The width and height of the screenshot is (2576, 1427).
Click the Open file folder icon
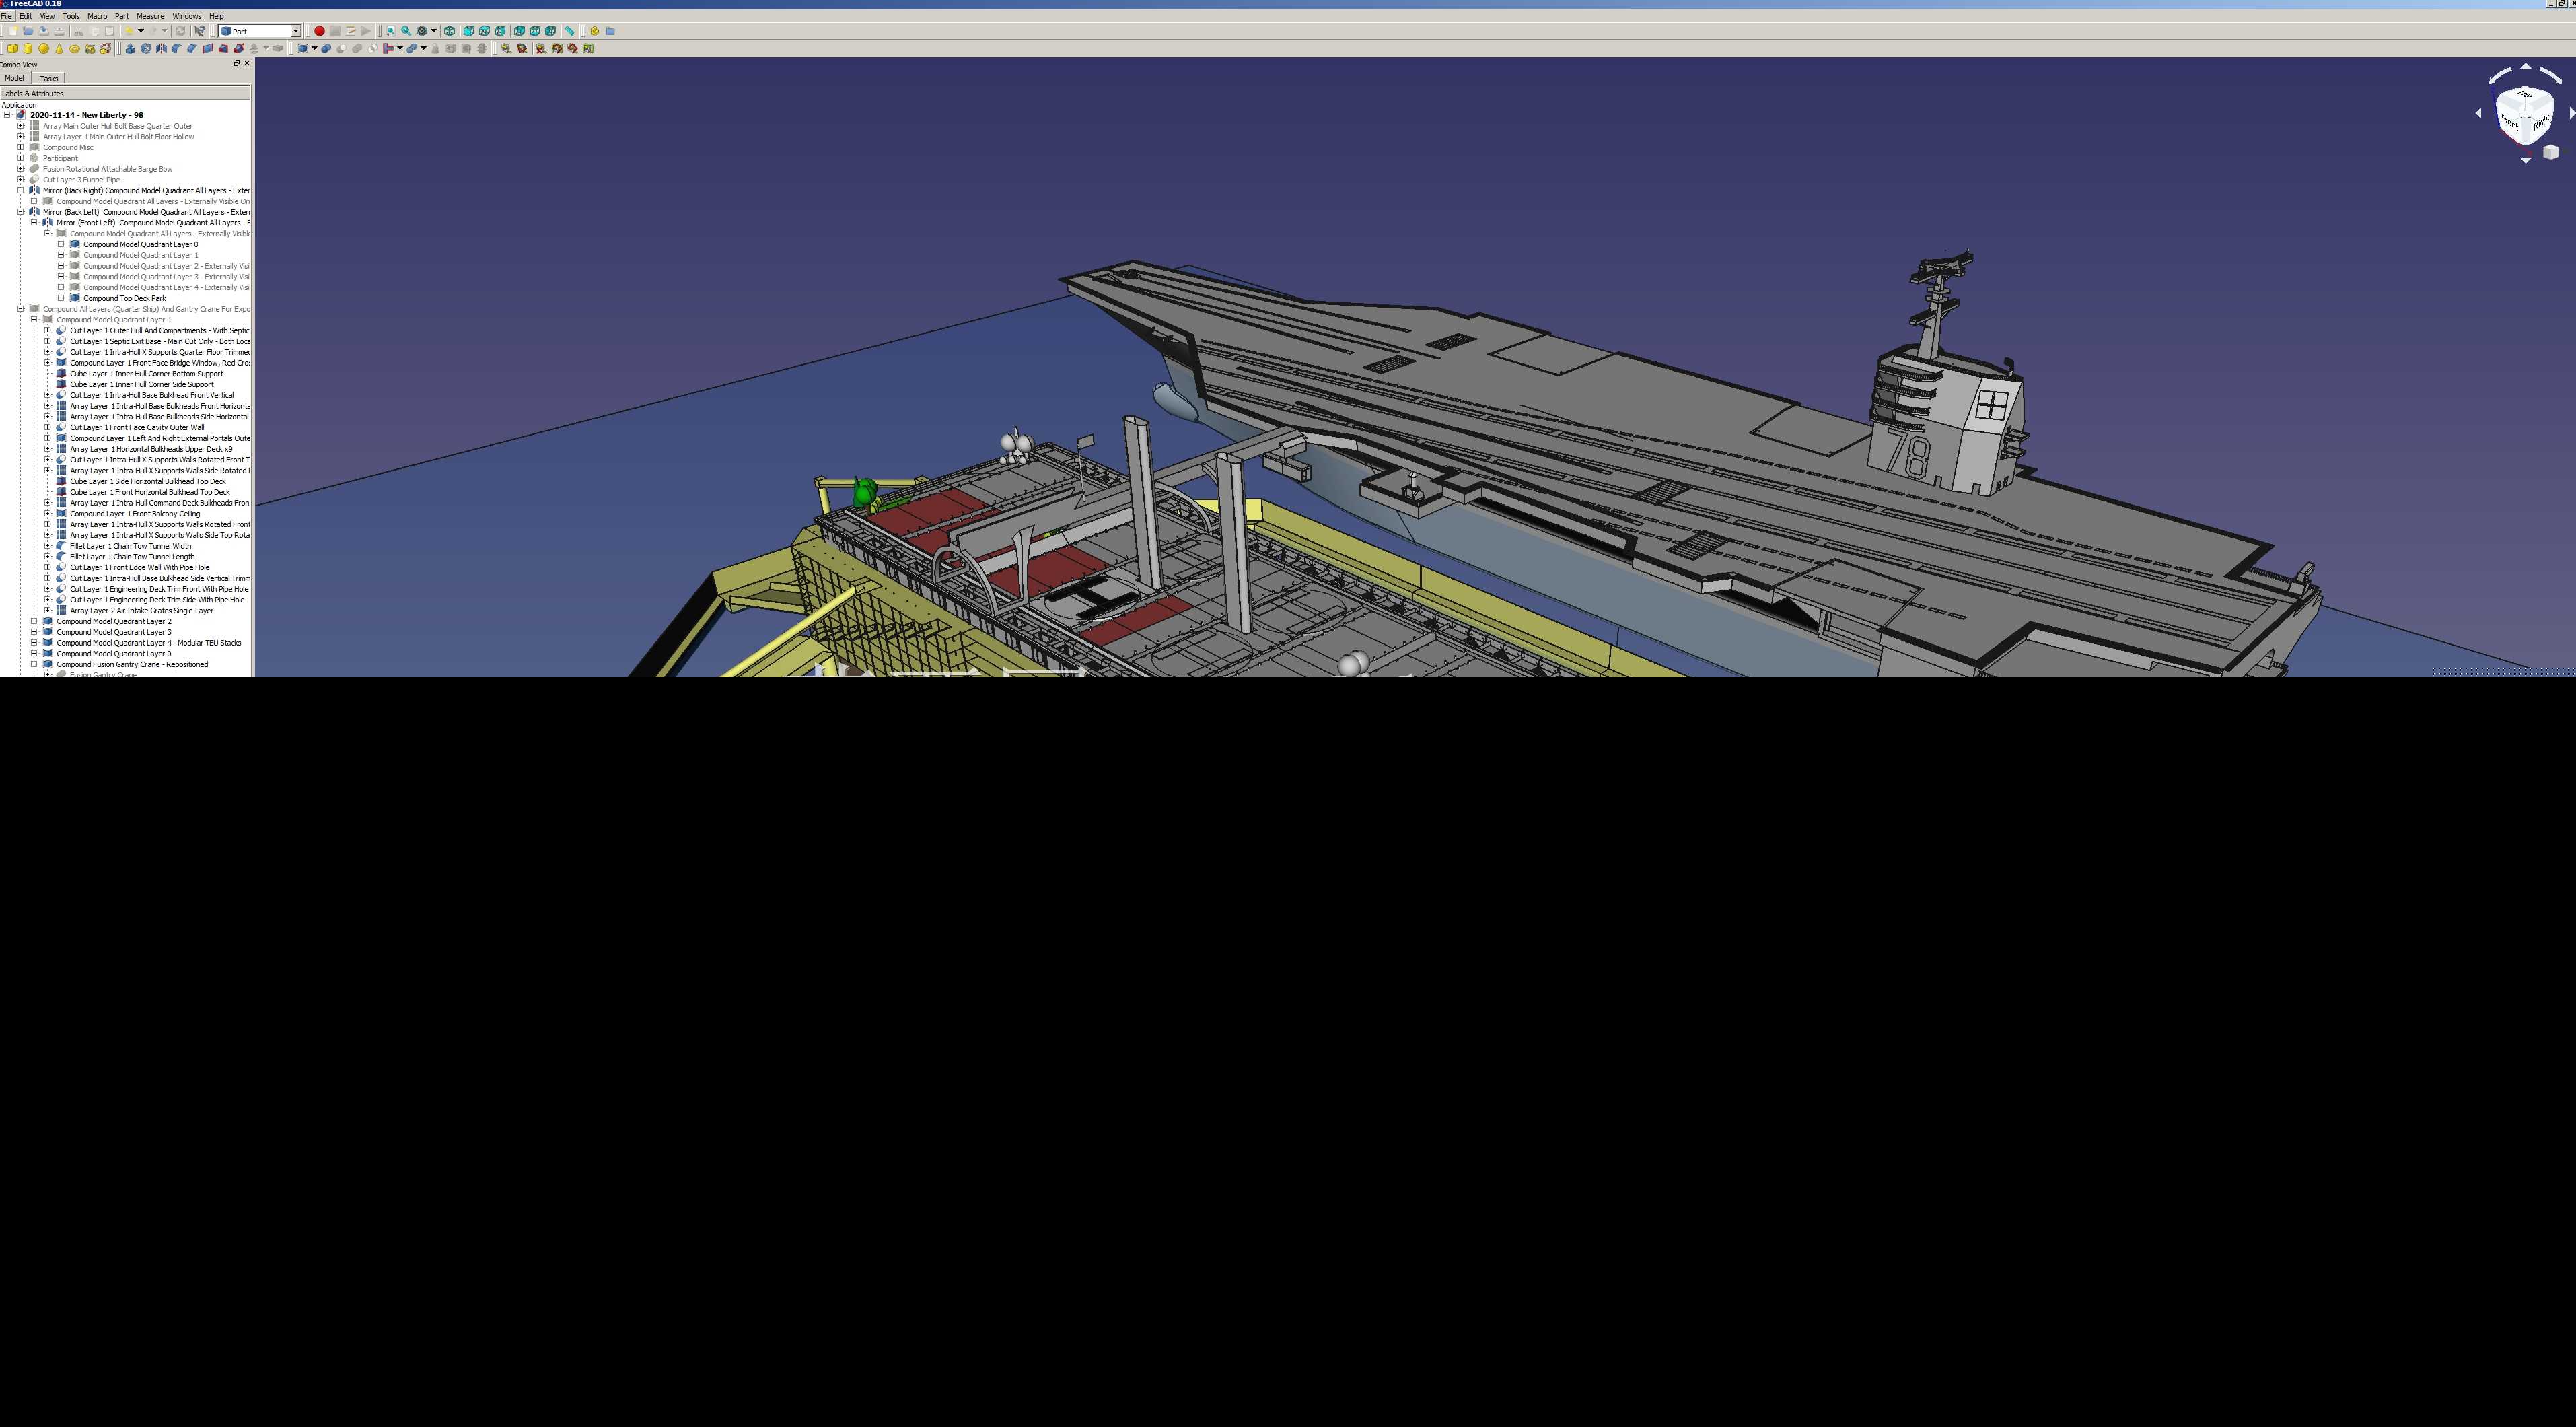tap(28, 31)
